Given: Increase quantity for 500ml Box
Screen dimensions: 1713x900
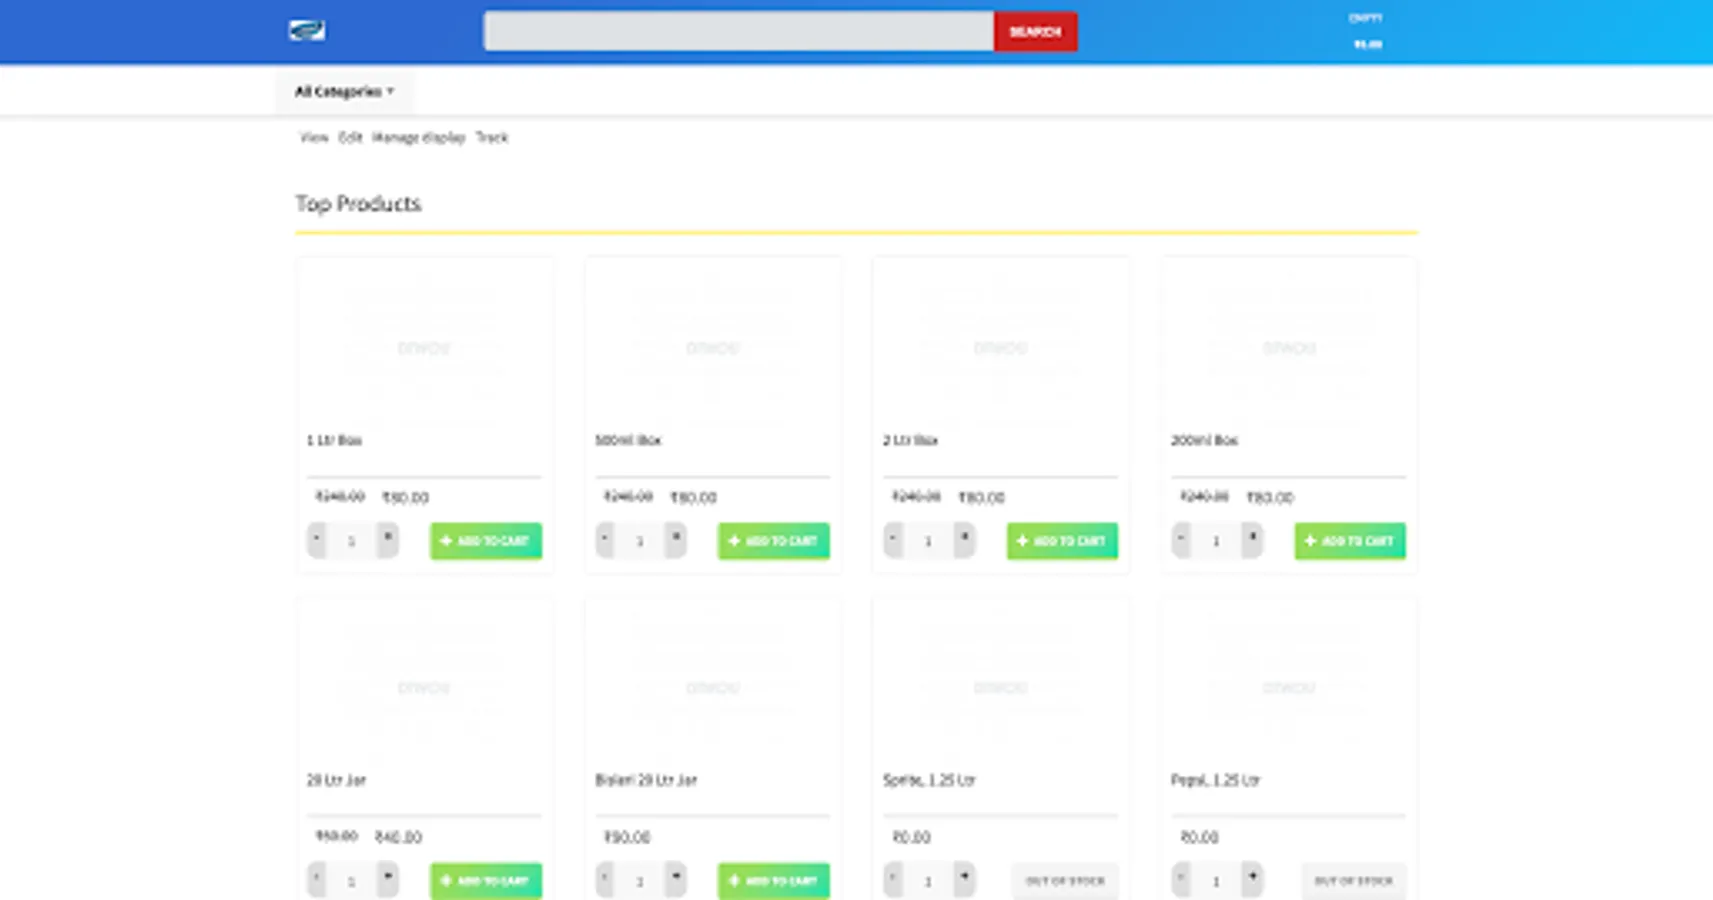Looking at the screenshot, I should (676, 540).
